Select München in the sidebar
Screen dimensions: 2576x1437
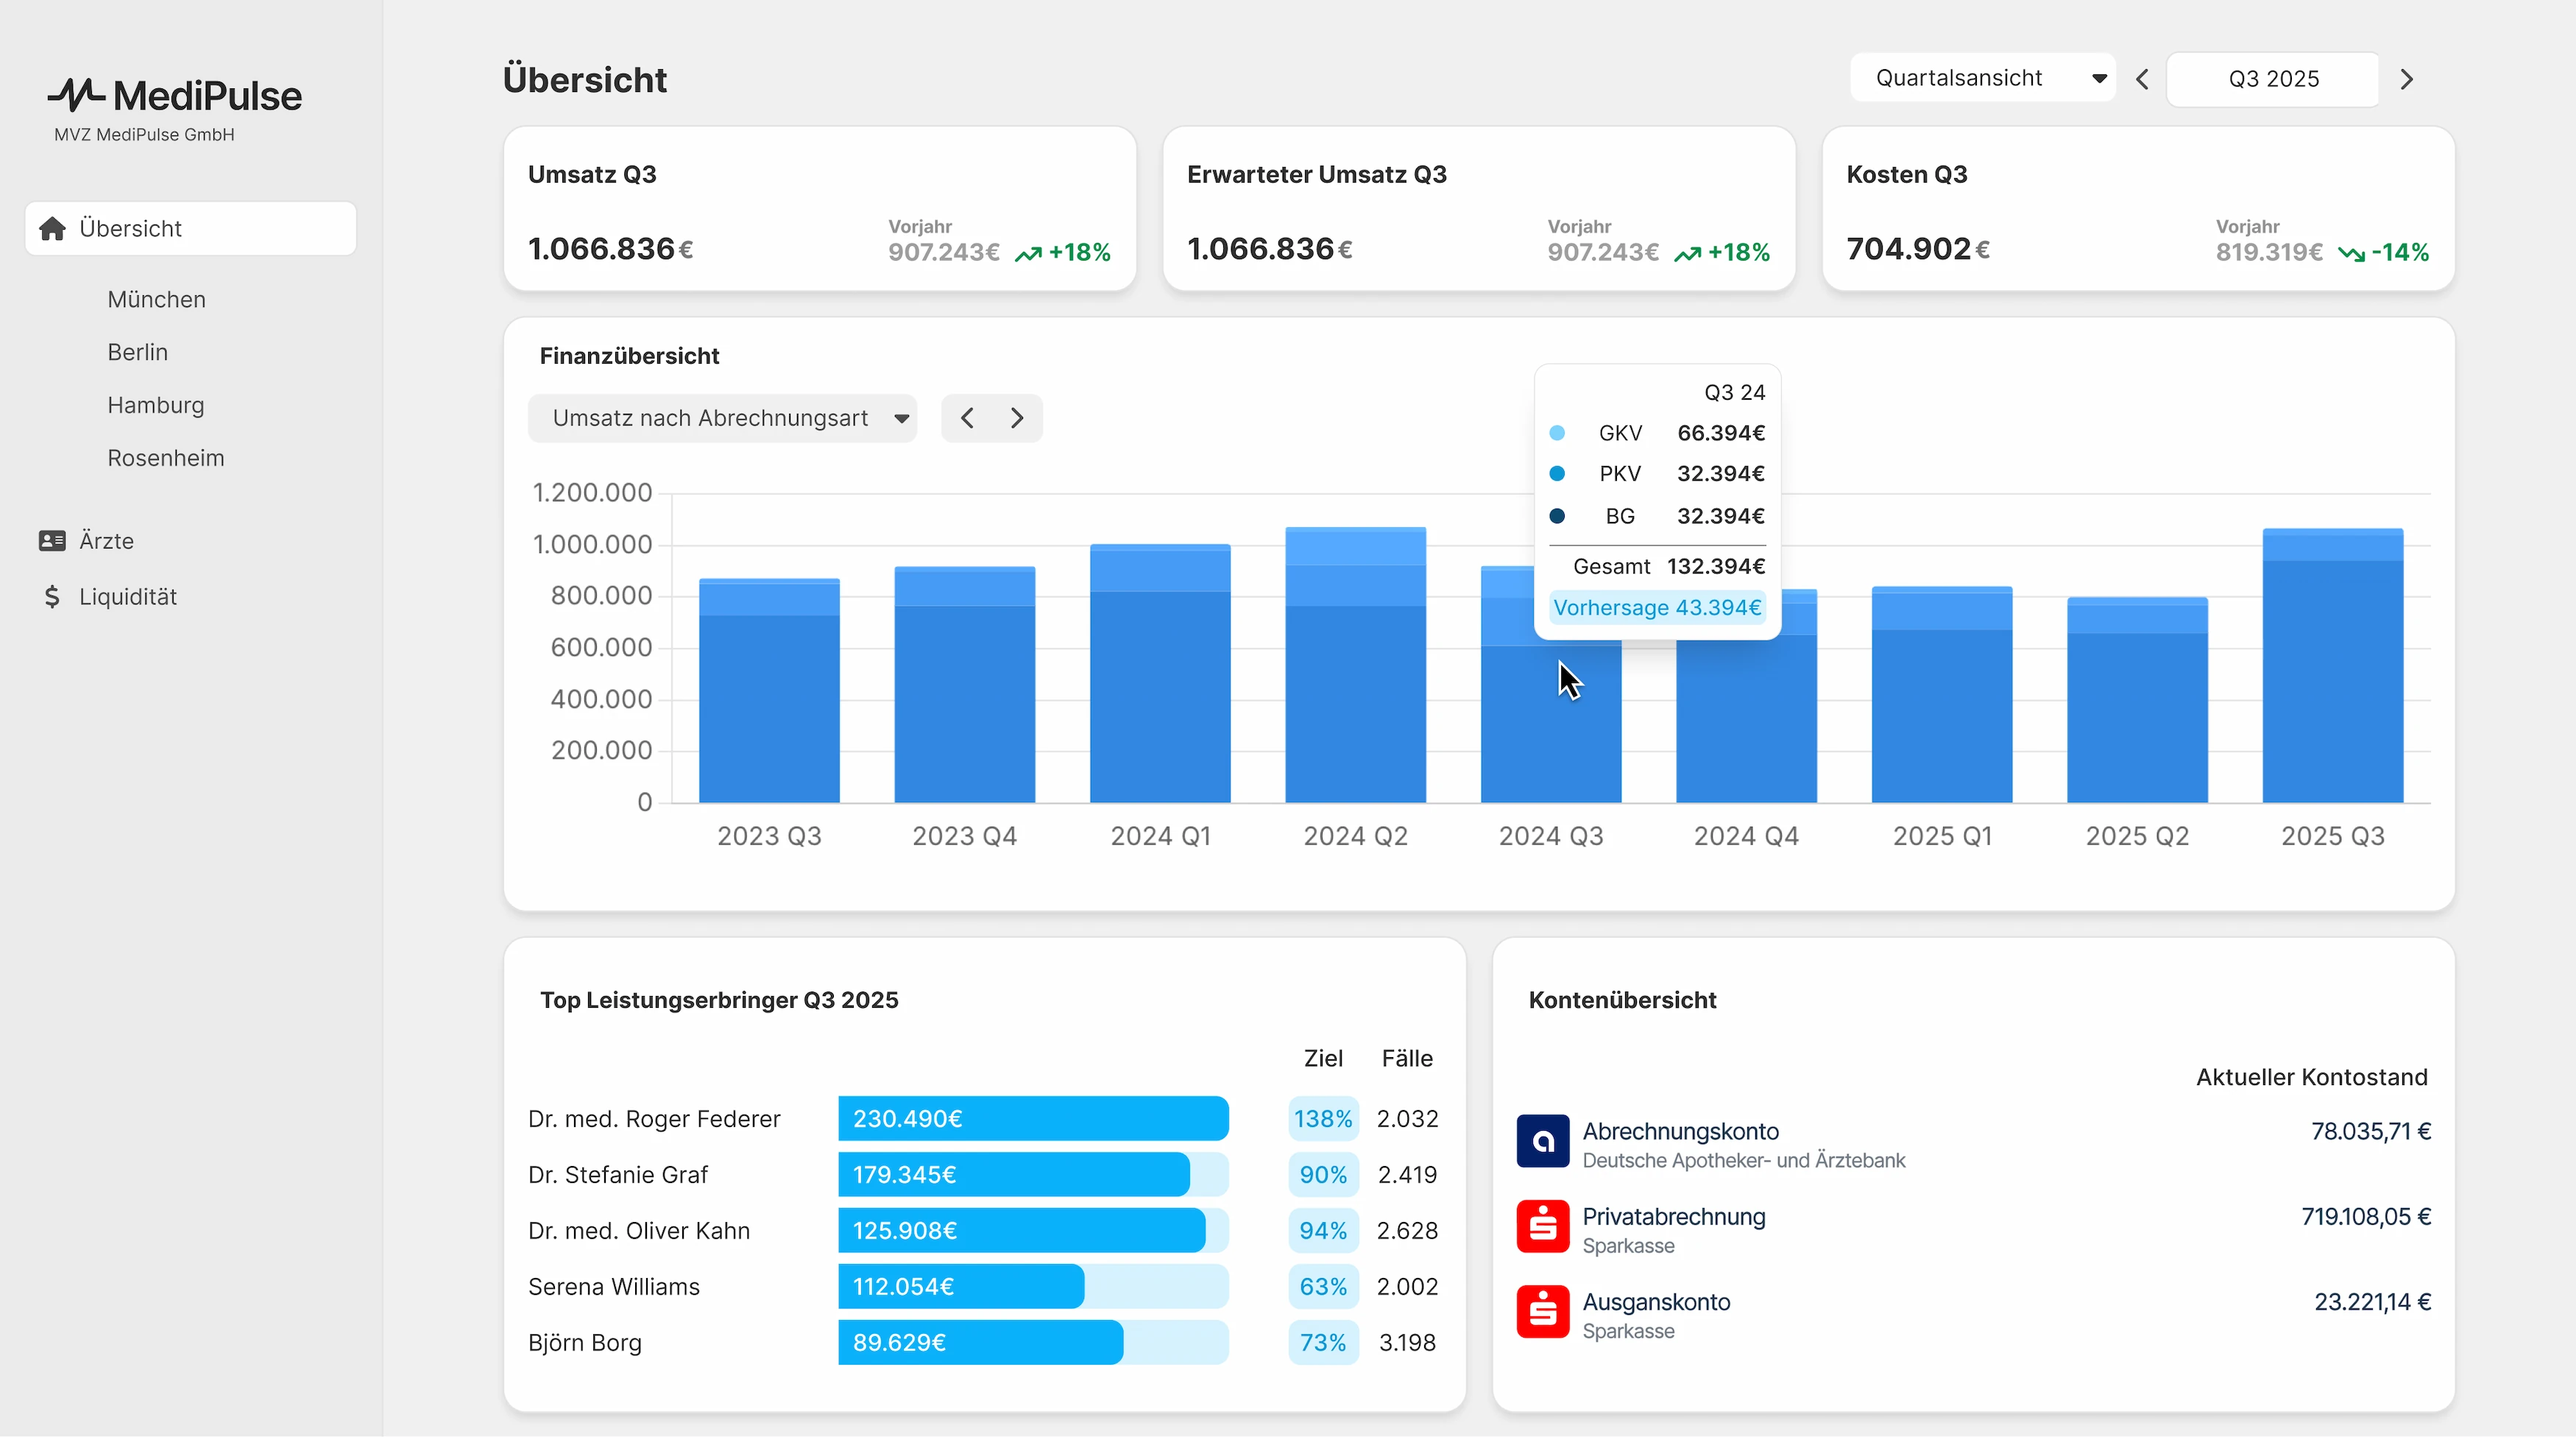pos(156,299)
